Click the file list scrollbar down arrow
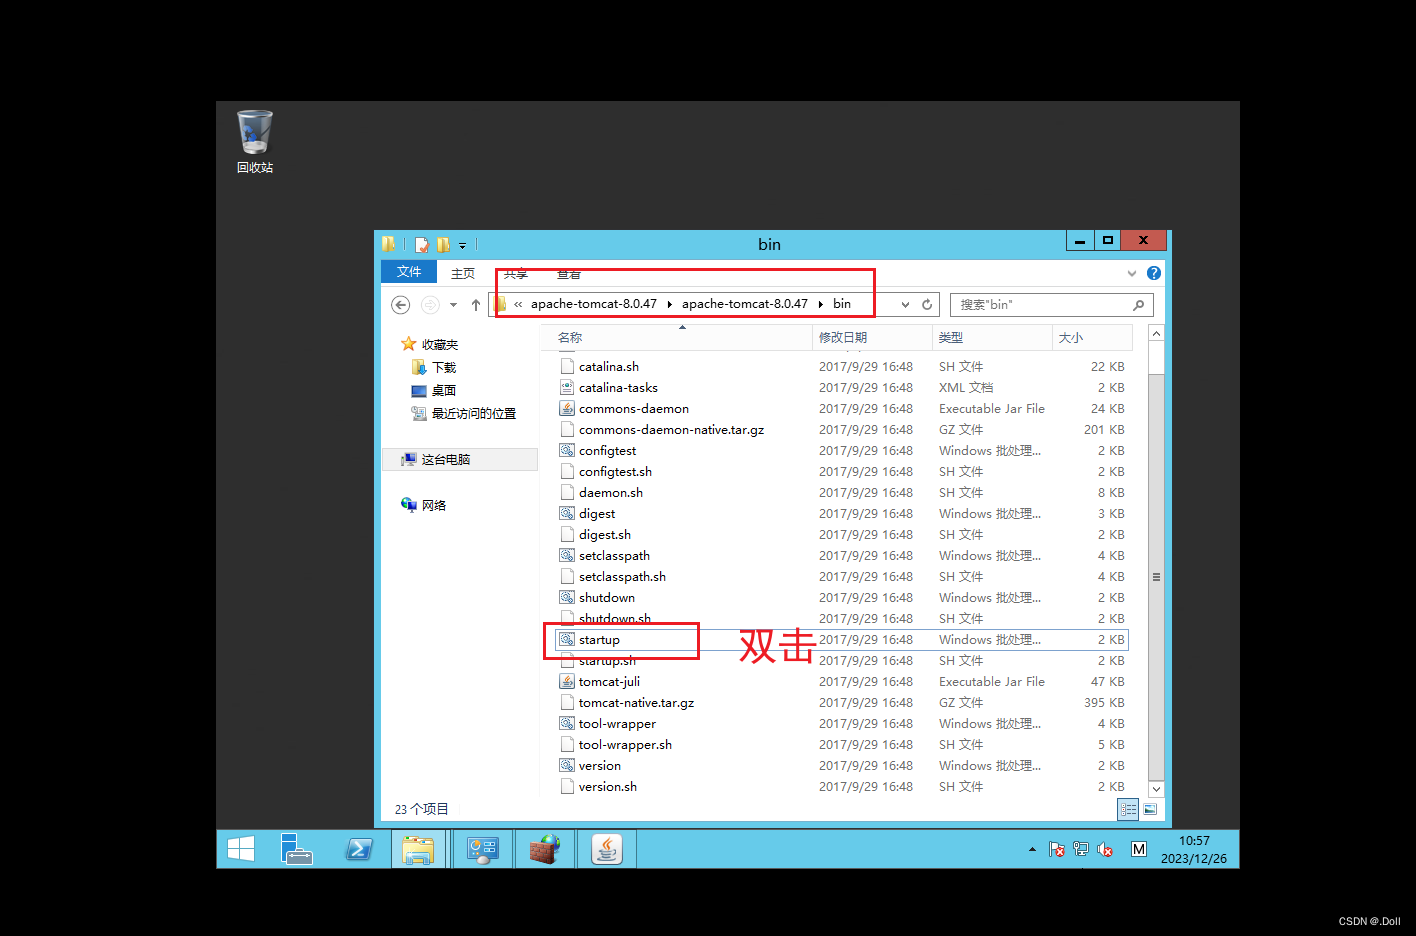Viewport: 1416px width, 936px height. (1156, 789)
